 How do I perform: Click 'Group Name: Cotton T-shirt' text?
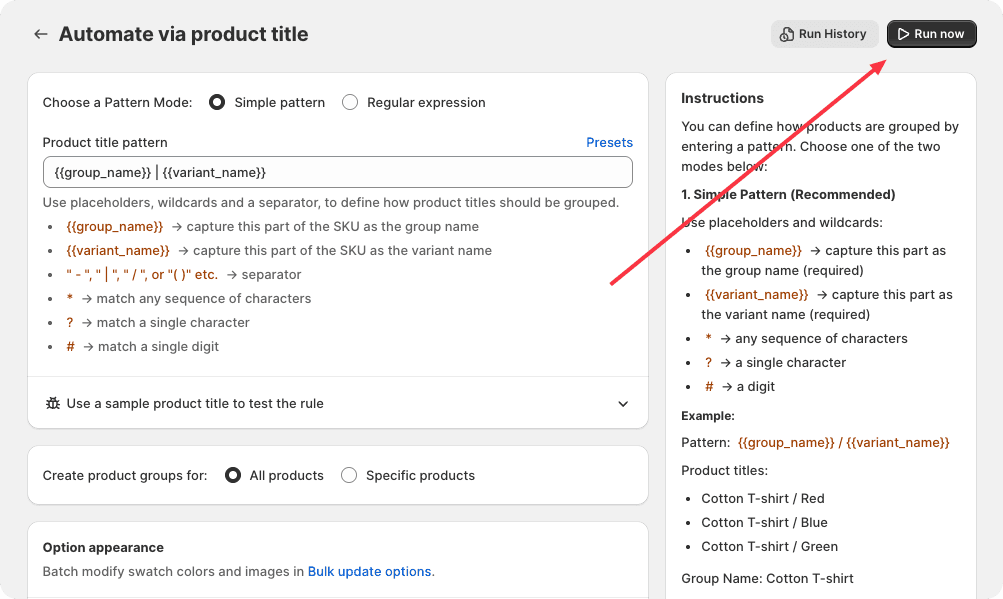pos(767,579)
